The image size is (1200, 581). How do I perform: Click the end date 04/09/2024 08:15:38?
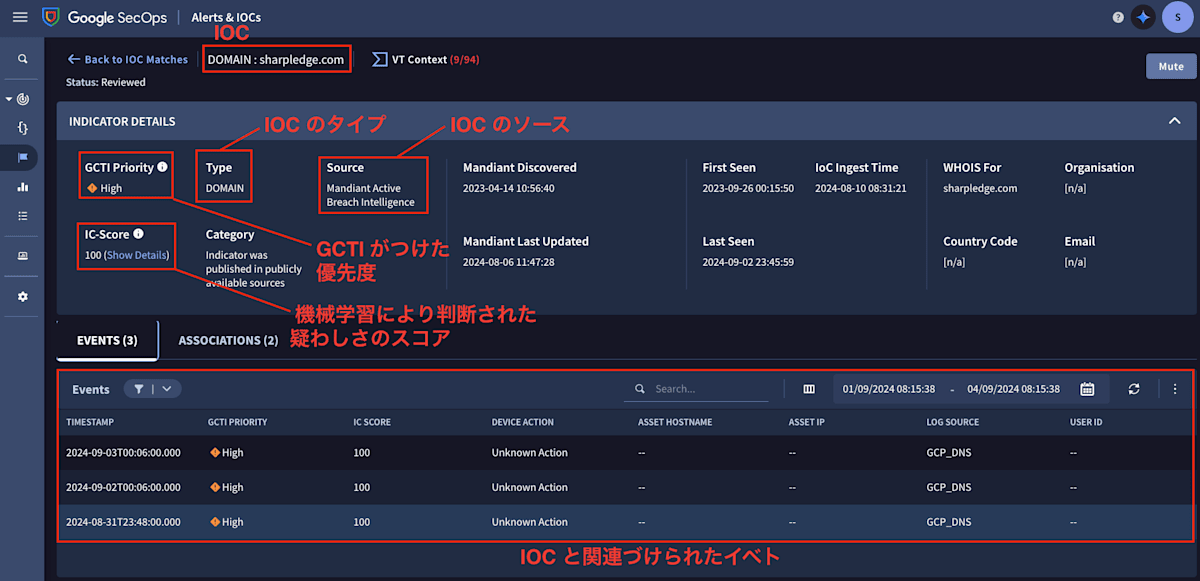pyautogui.click(x=1013, y=389)
